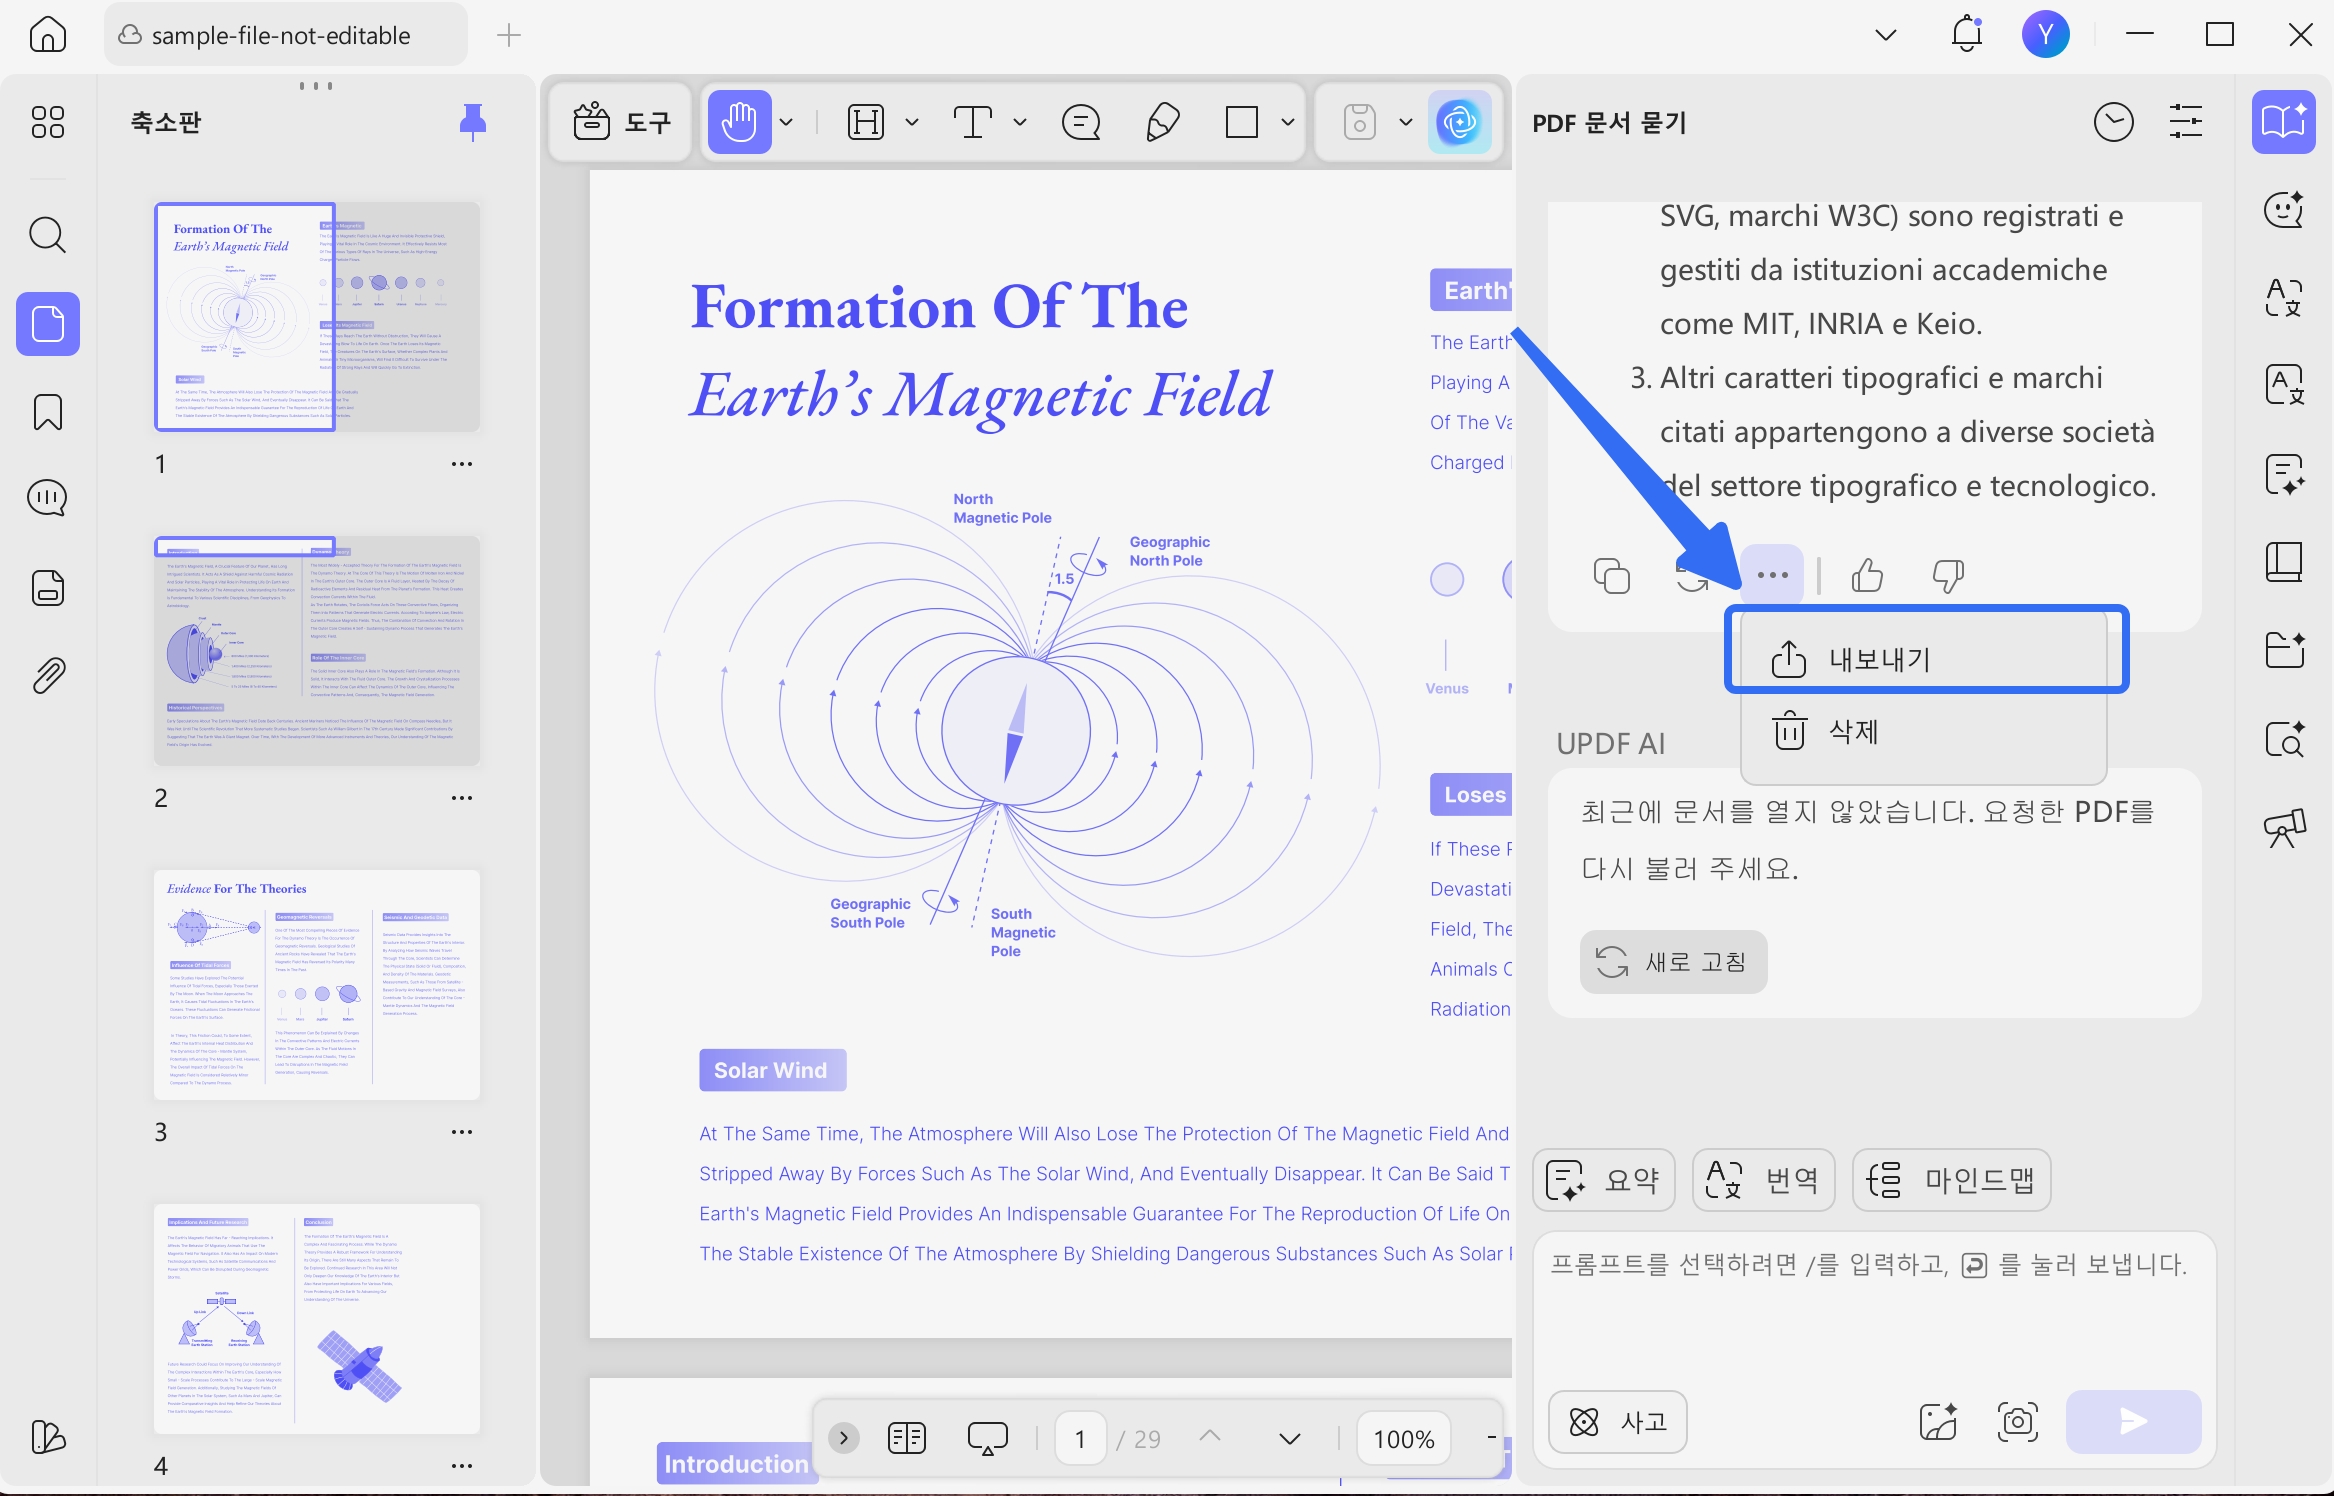Screen dimensions: 2334x1496
Task: Select the pencil markup tool
Action: pos(1162,122)
